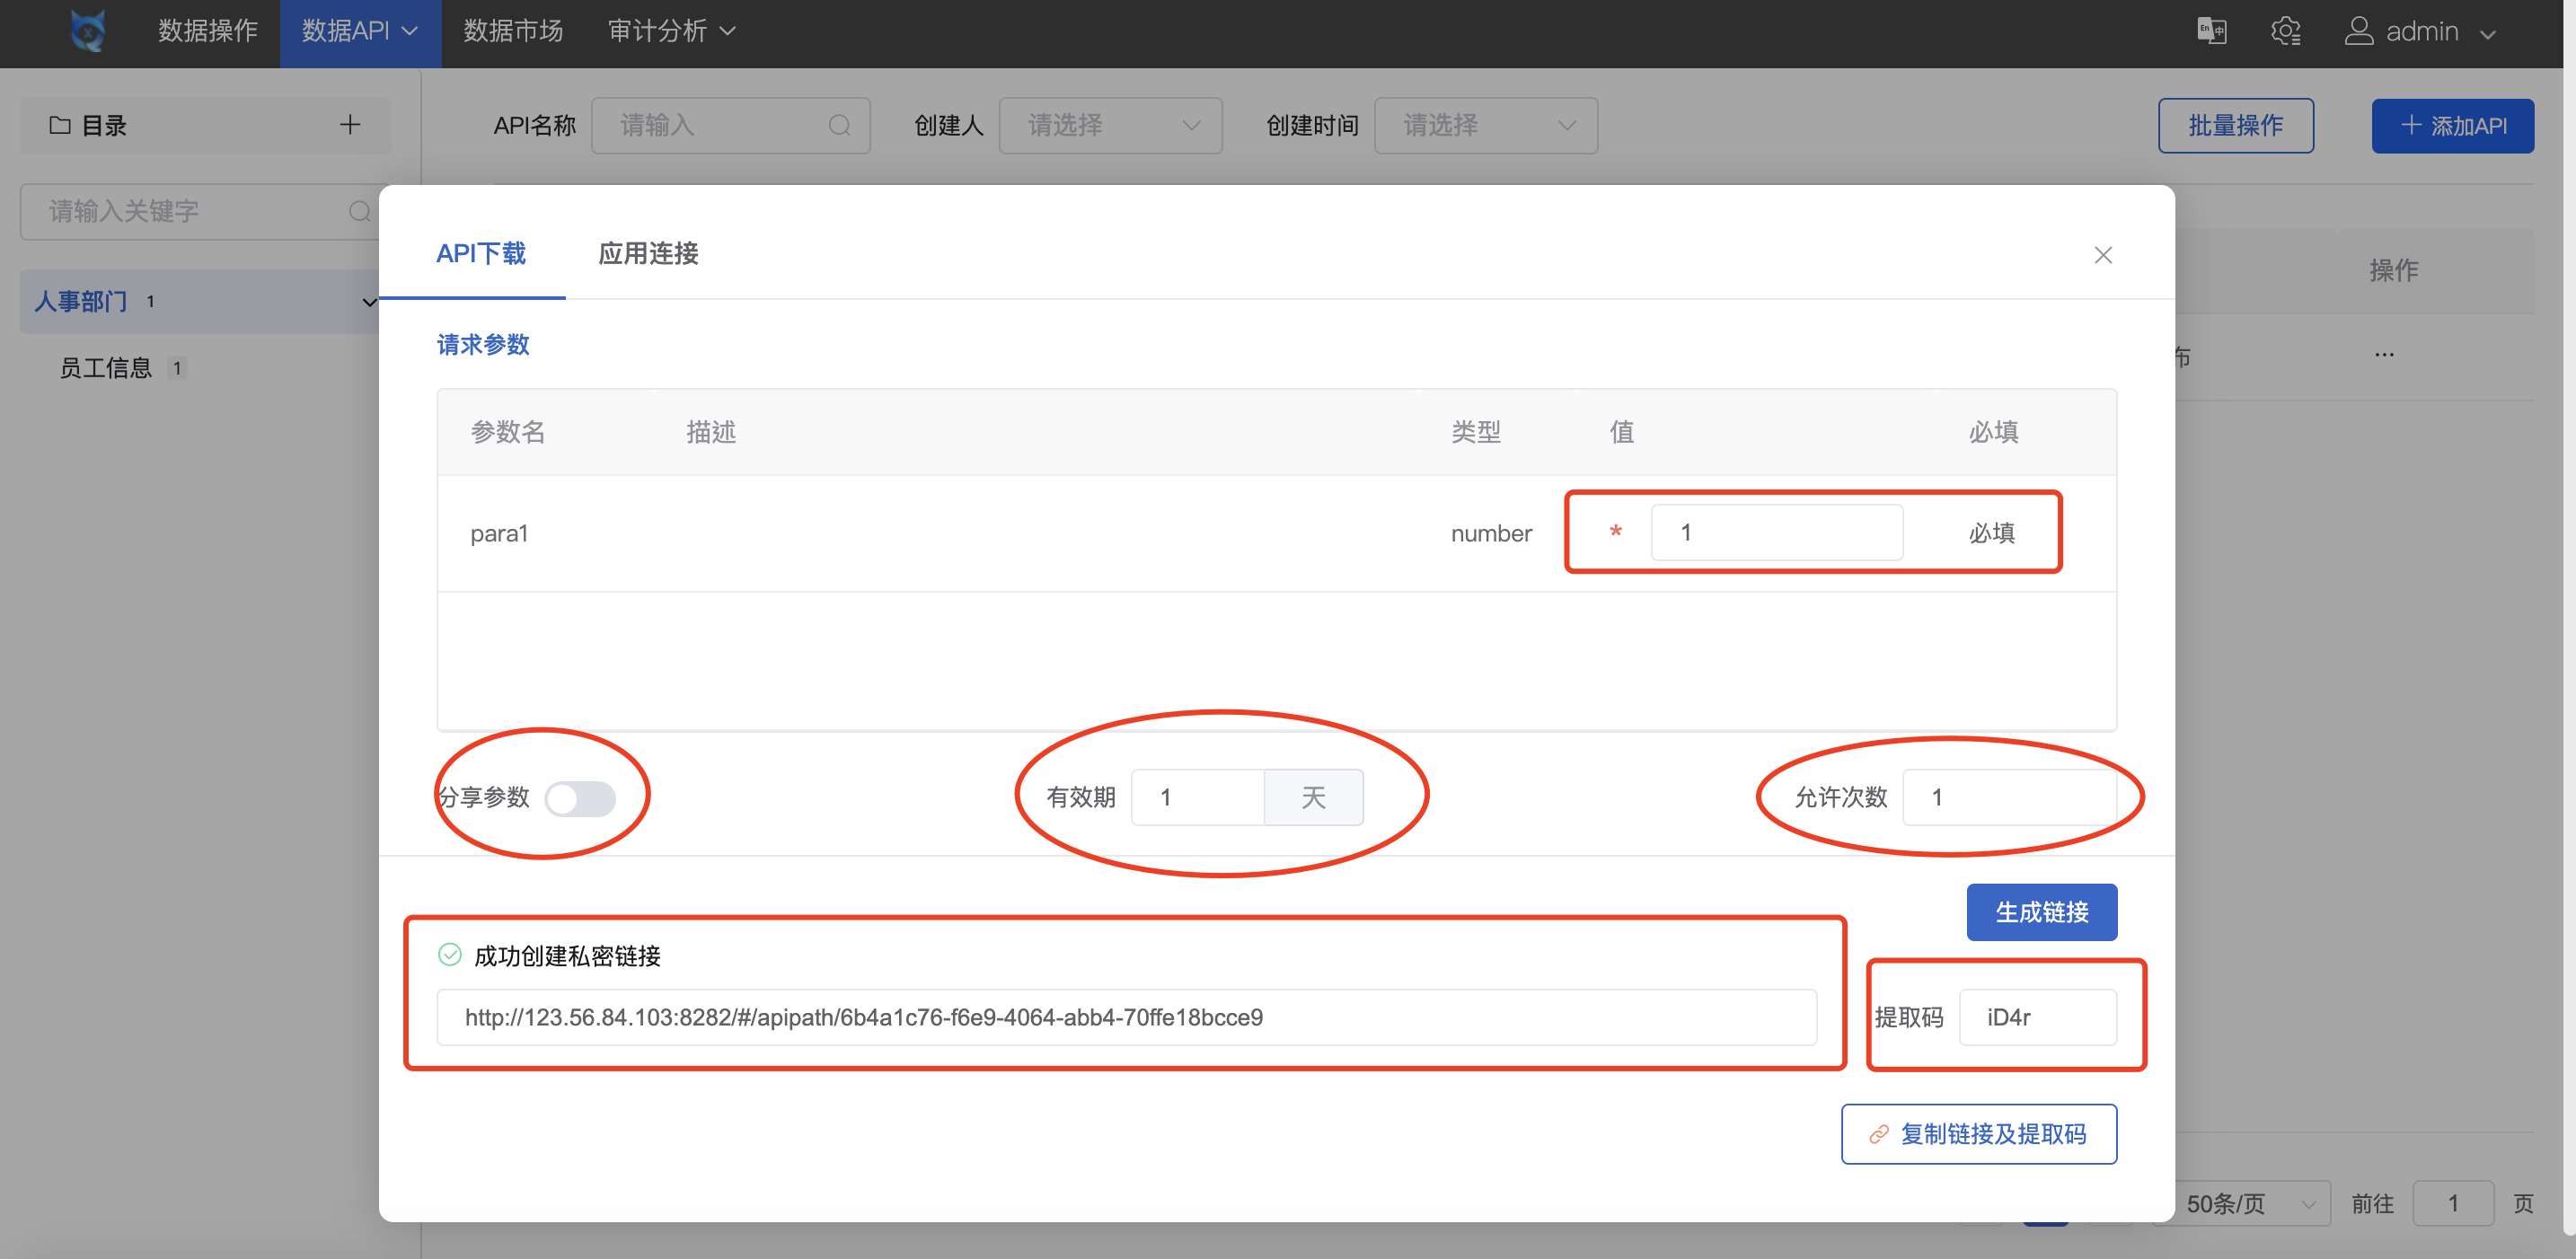Viewport: 2576px width, 1259px height.
Task: Close the API下载 dialog
Action: (x=2103, y=255)
